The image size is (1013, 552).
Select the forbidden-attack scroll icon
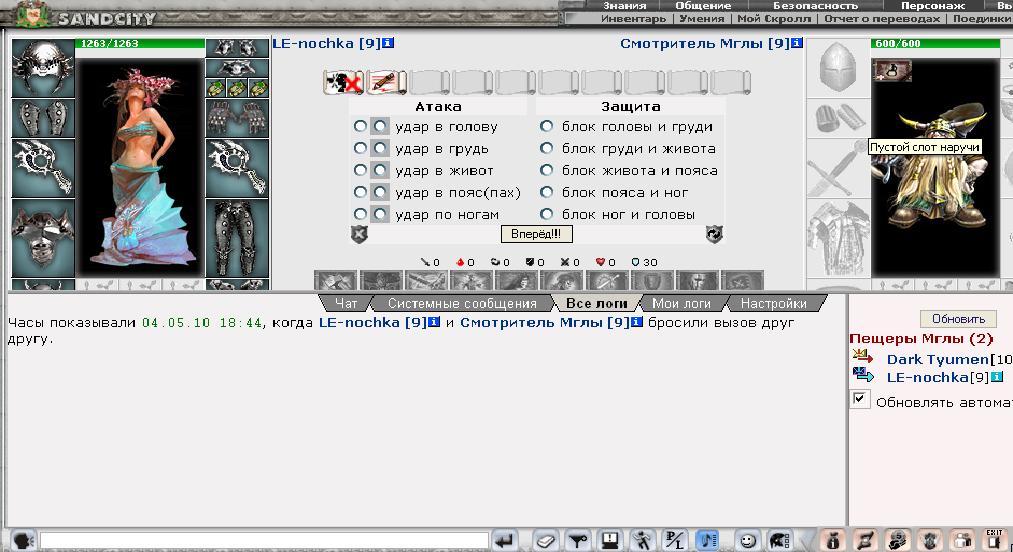[344, 82]
